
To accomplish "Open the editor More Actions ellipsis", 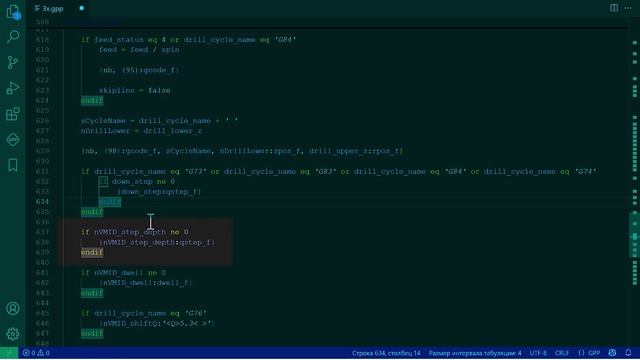I will click(x=628, y=8).
